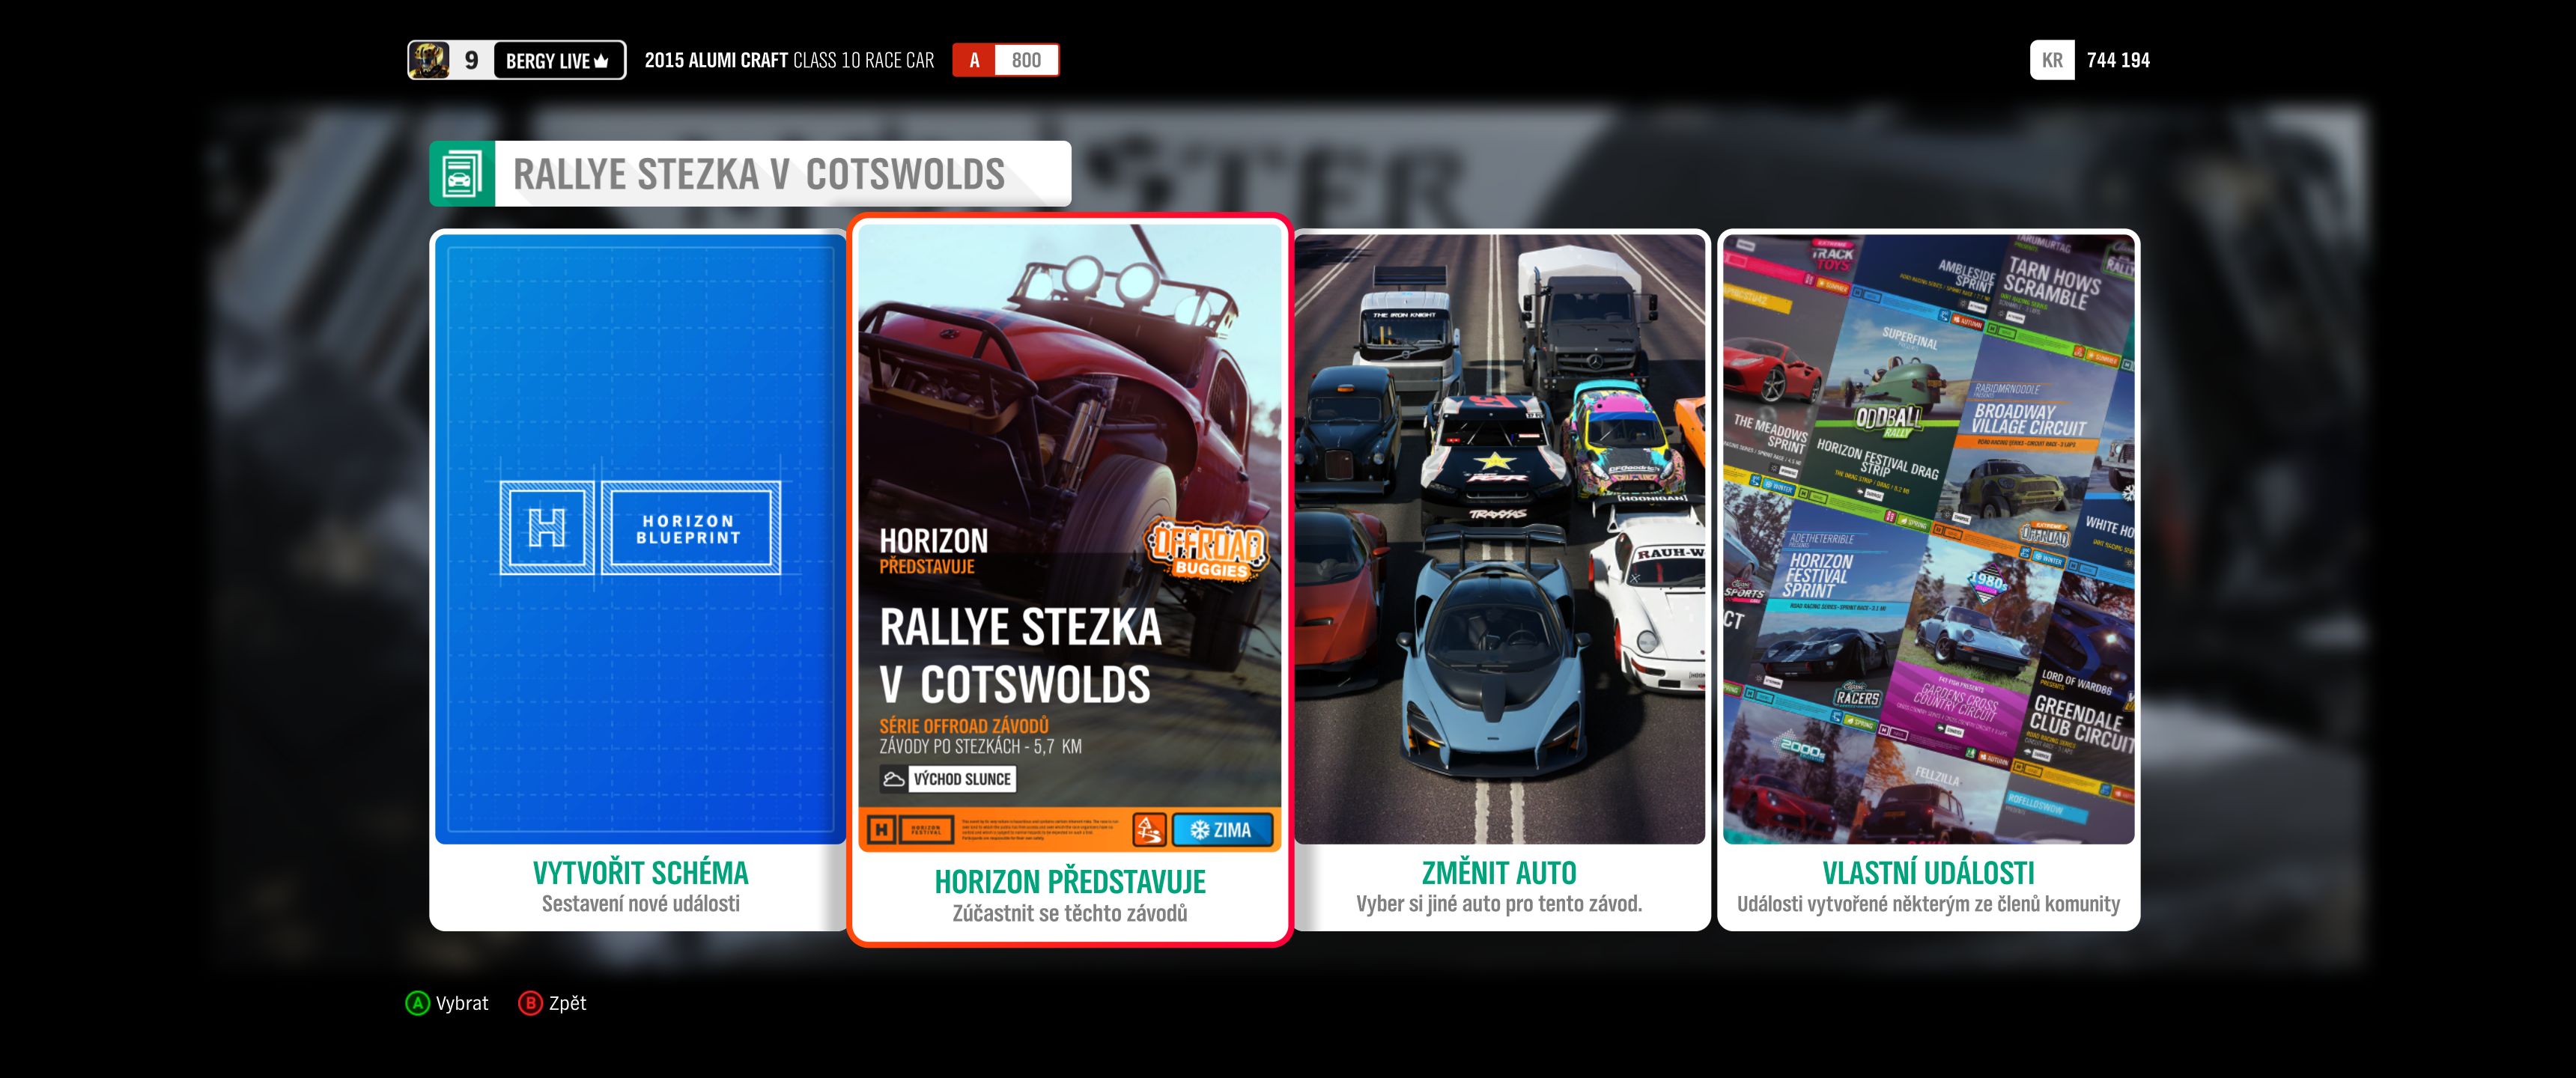Click the player level number 9
This screenshot has width=2576, height=1078.
point(471,60)
